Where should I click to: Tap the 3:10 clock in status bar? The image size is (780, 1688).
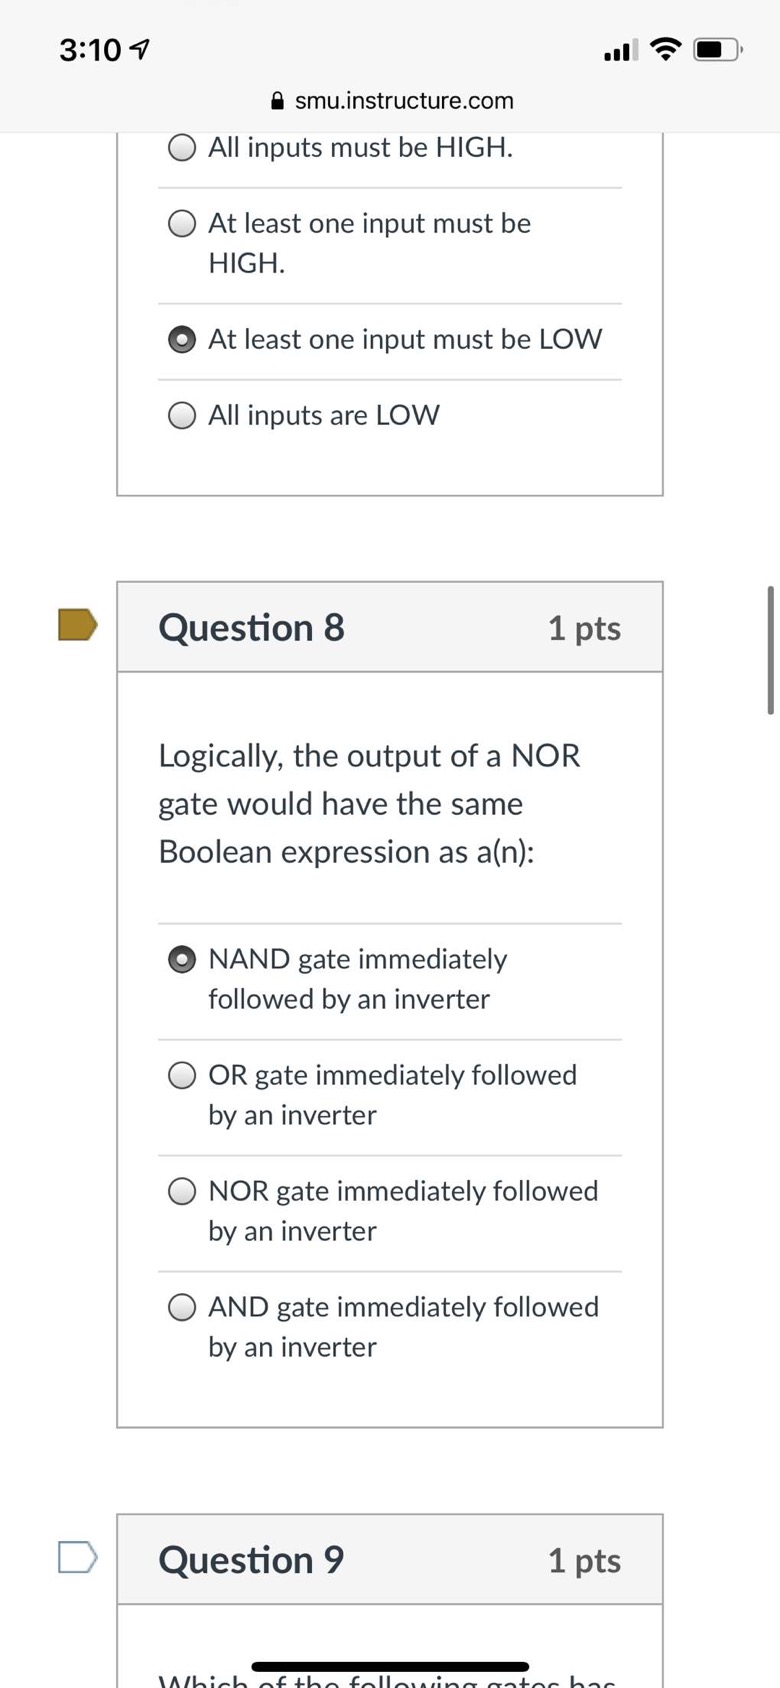(90, 49)
